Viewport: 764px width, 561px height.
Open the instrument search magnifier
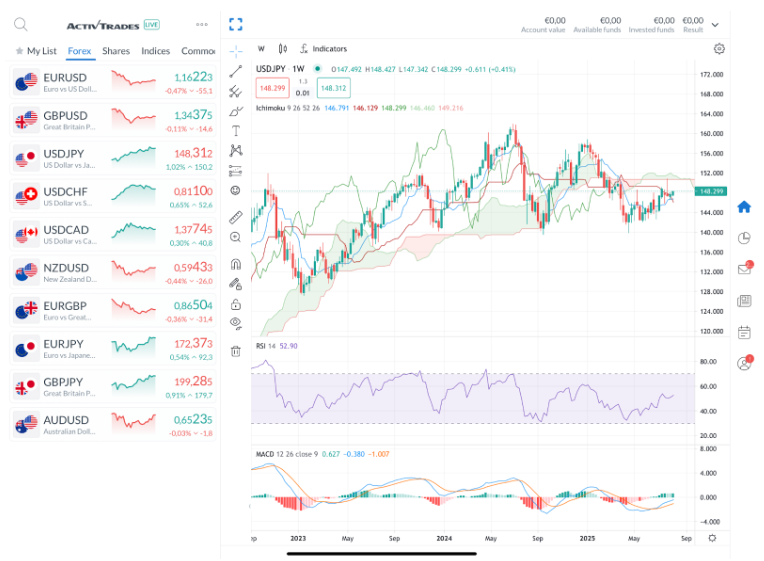tap(21, 24)
